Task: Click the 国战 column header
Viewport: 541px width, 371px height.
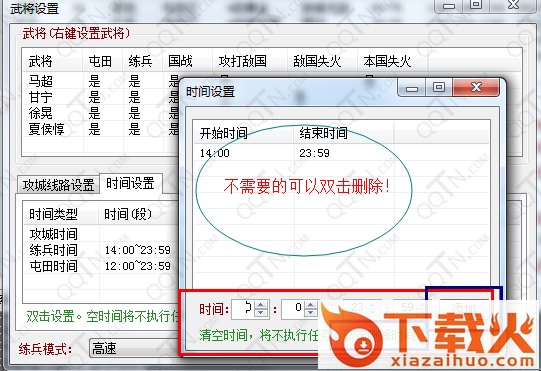Action: 187,61
